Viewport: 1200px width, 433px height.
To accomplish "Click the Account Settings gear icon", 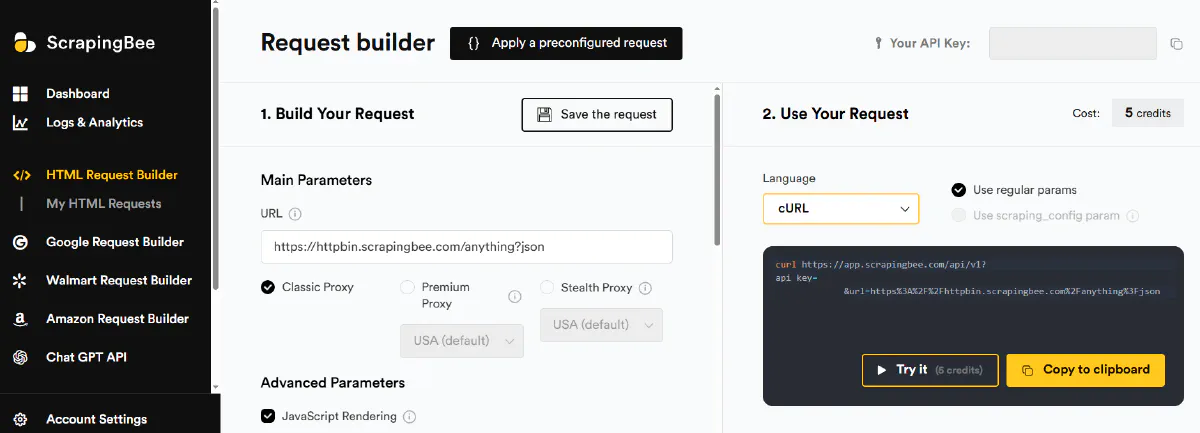I will (20, 420).
